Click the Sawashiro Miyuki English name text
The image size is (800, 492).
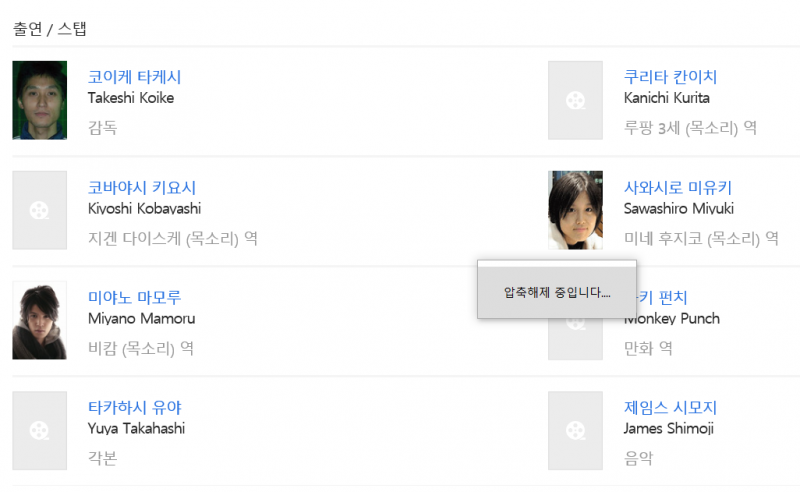(x=678, y=208)
